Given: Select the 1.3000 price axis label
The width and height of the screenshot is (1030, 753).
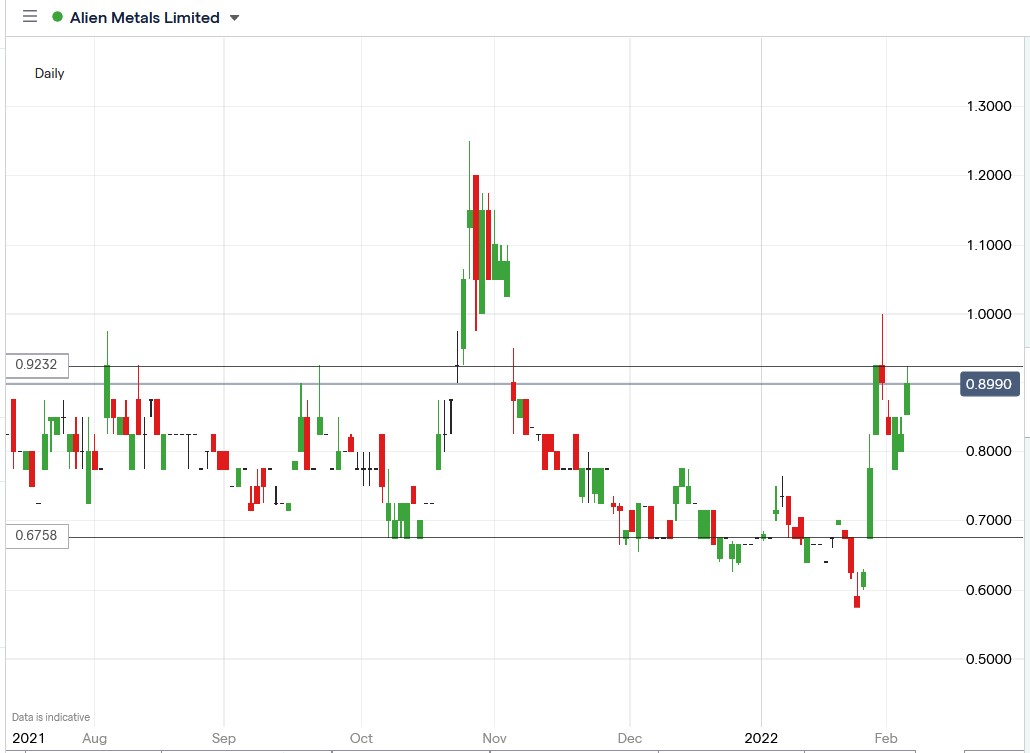Looking at the screenshot, I should pyautogui.click(x=989, y=106).
